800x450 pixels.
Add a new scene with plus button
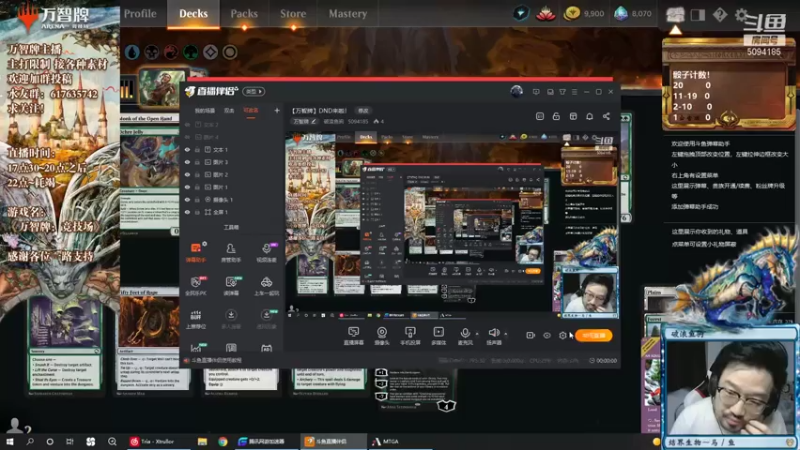(x=277, y=110)
